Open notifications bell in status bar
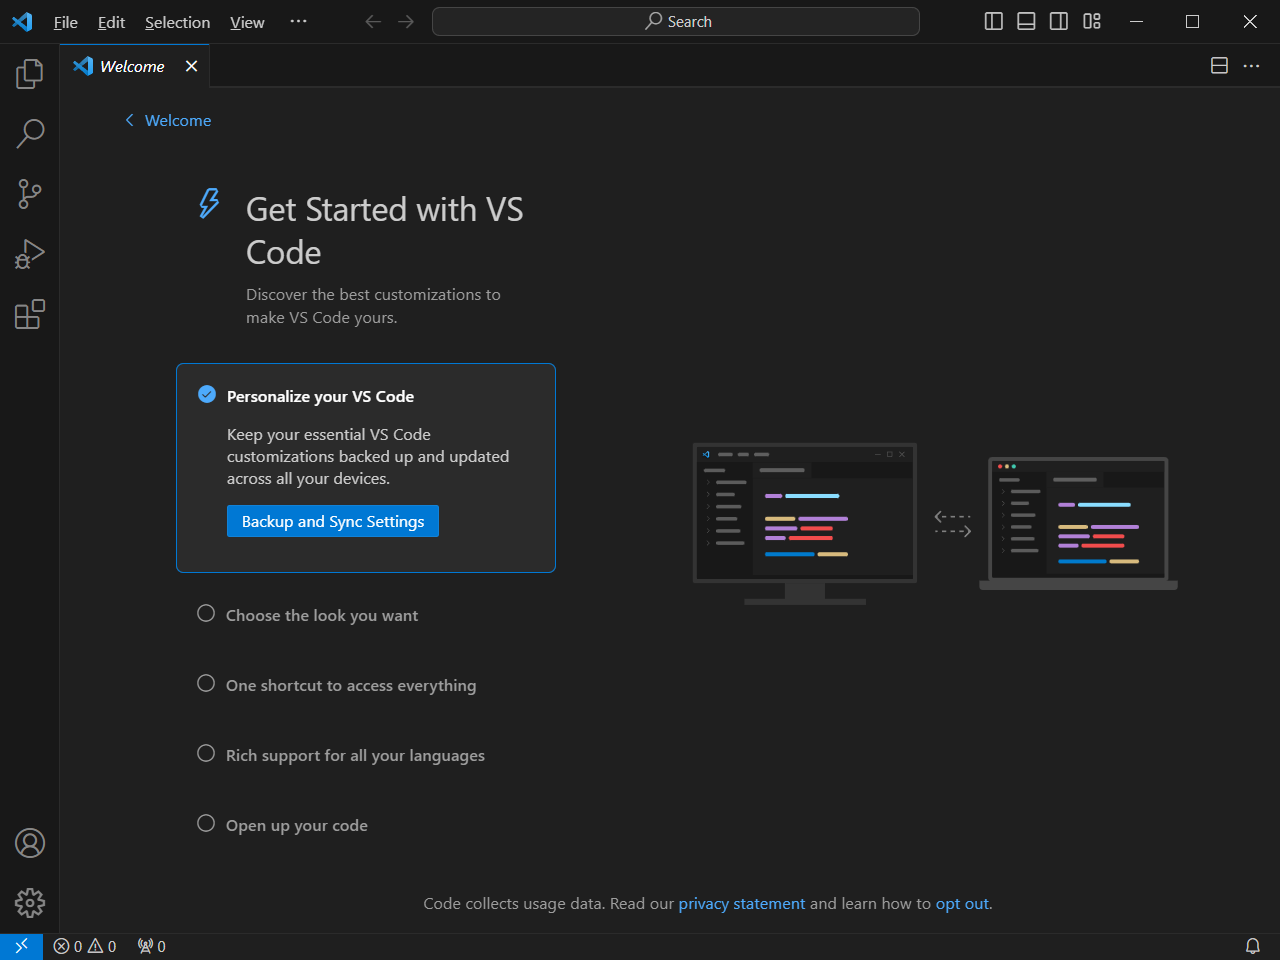The width and height of the screenshot is (1280, 960). click(x=1252, y=946)
